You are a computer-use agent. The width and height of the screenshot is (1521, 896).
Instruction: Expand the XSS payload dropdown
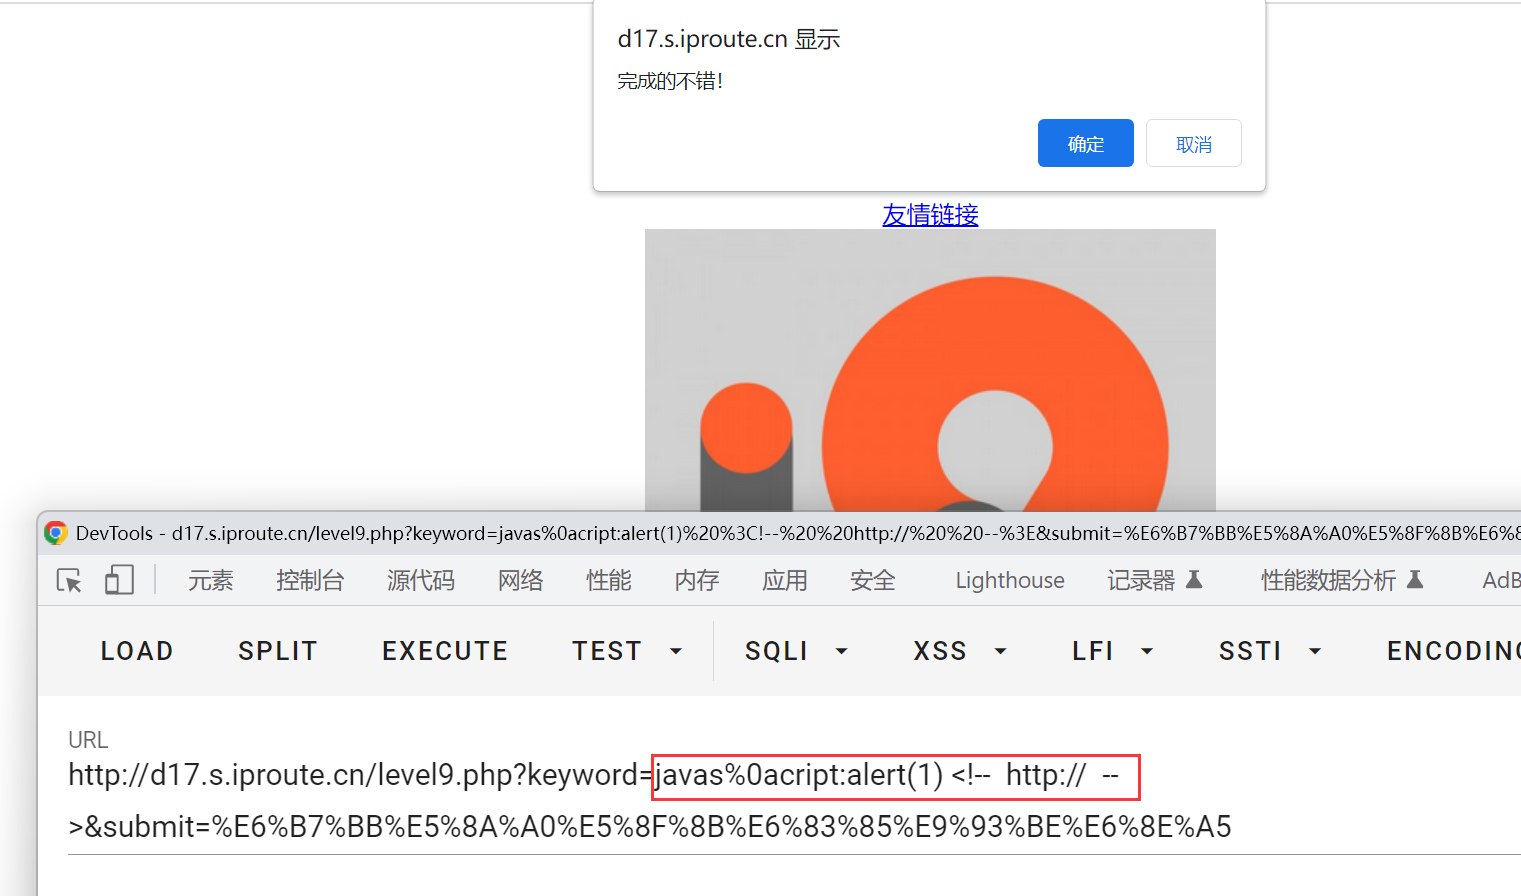click(959, 651)
